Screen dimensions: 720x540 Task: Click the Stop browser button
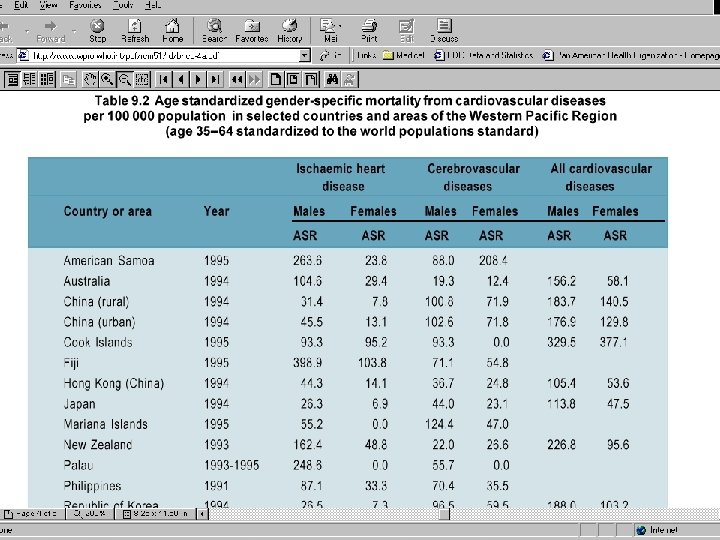click(97, 31)
